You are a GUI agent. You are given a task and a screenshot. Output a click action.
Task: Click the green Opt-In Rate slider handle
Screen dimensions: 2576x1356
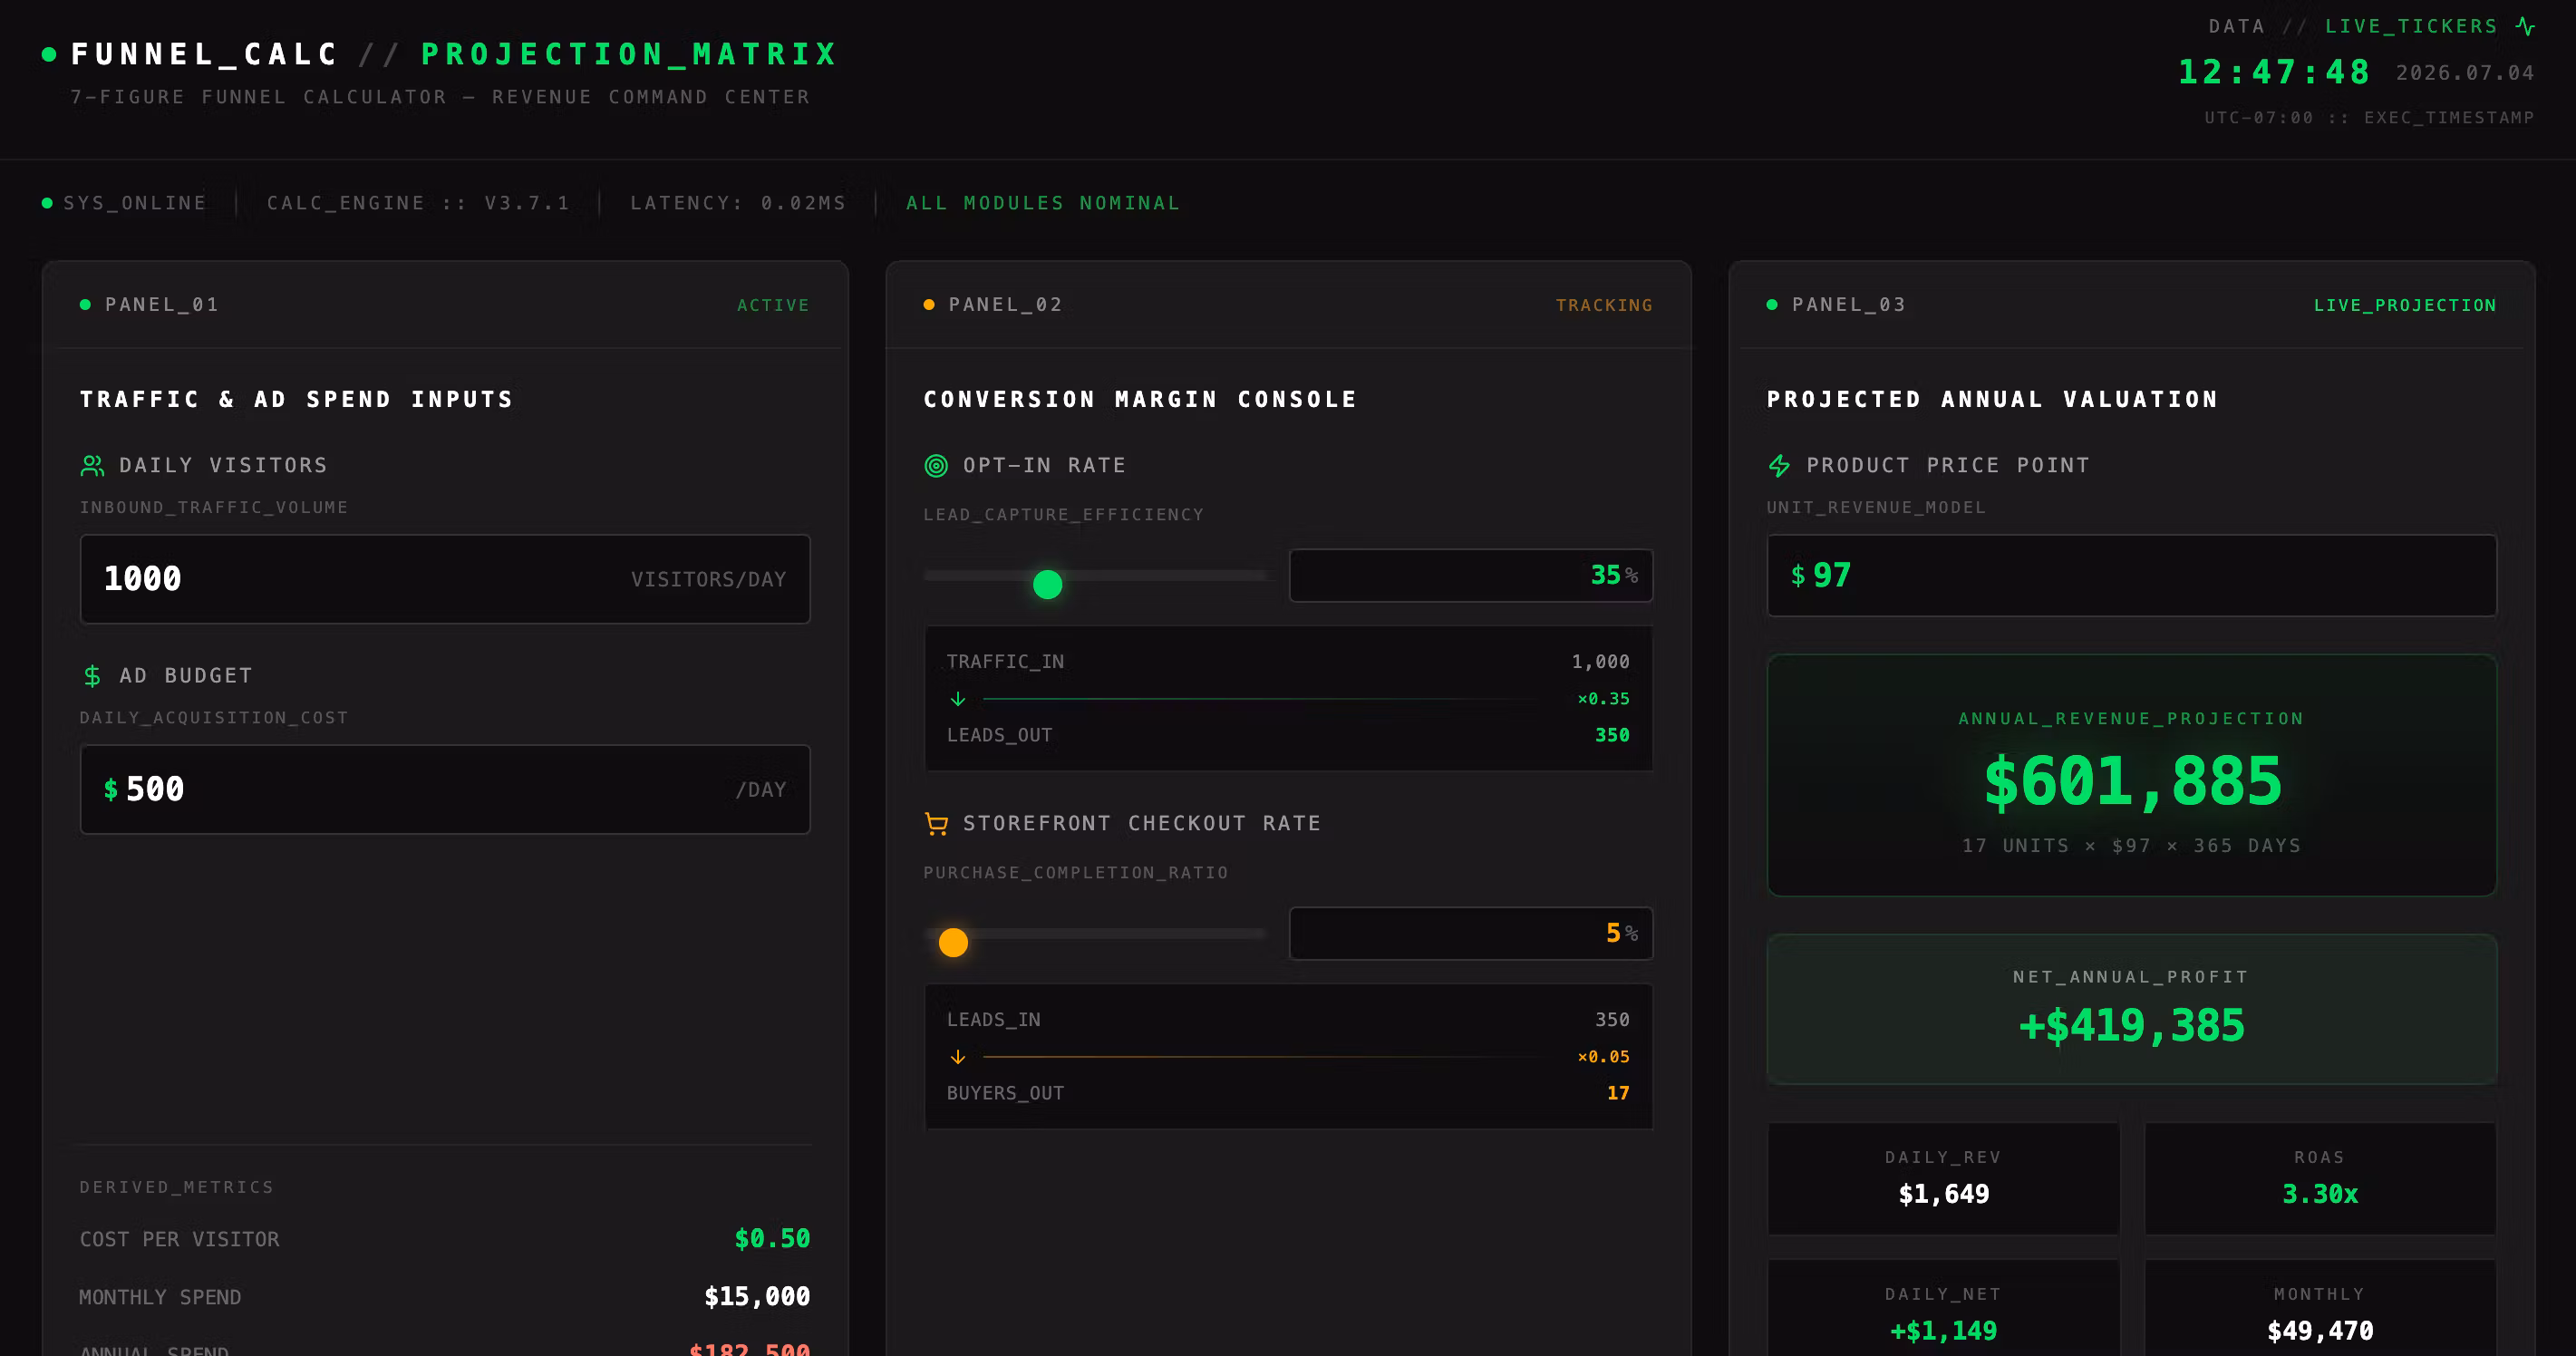pos(1047,584)
